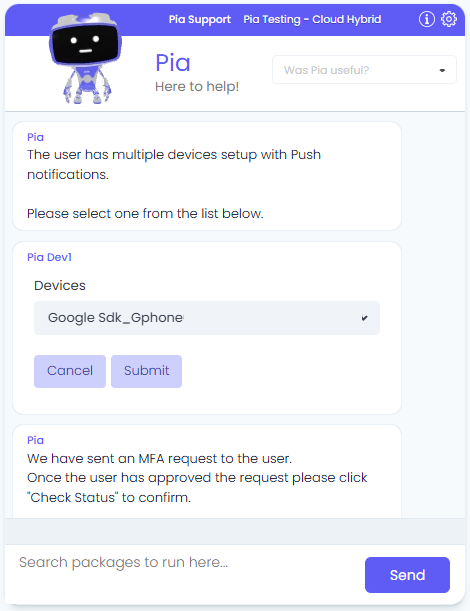Click the Devices field label
Screen dimensions: 470x611
point(60,286)
